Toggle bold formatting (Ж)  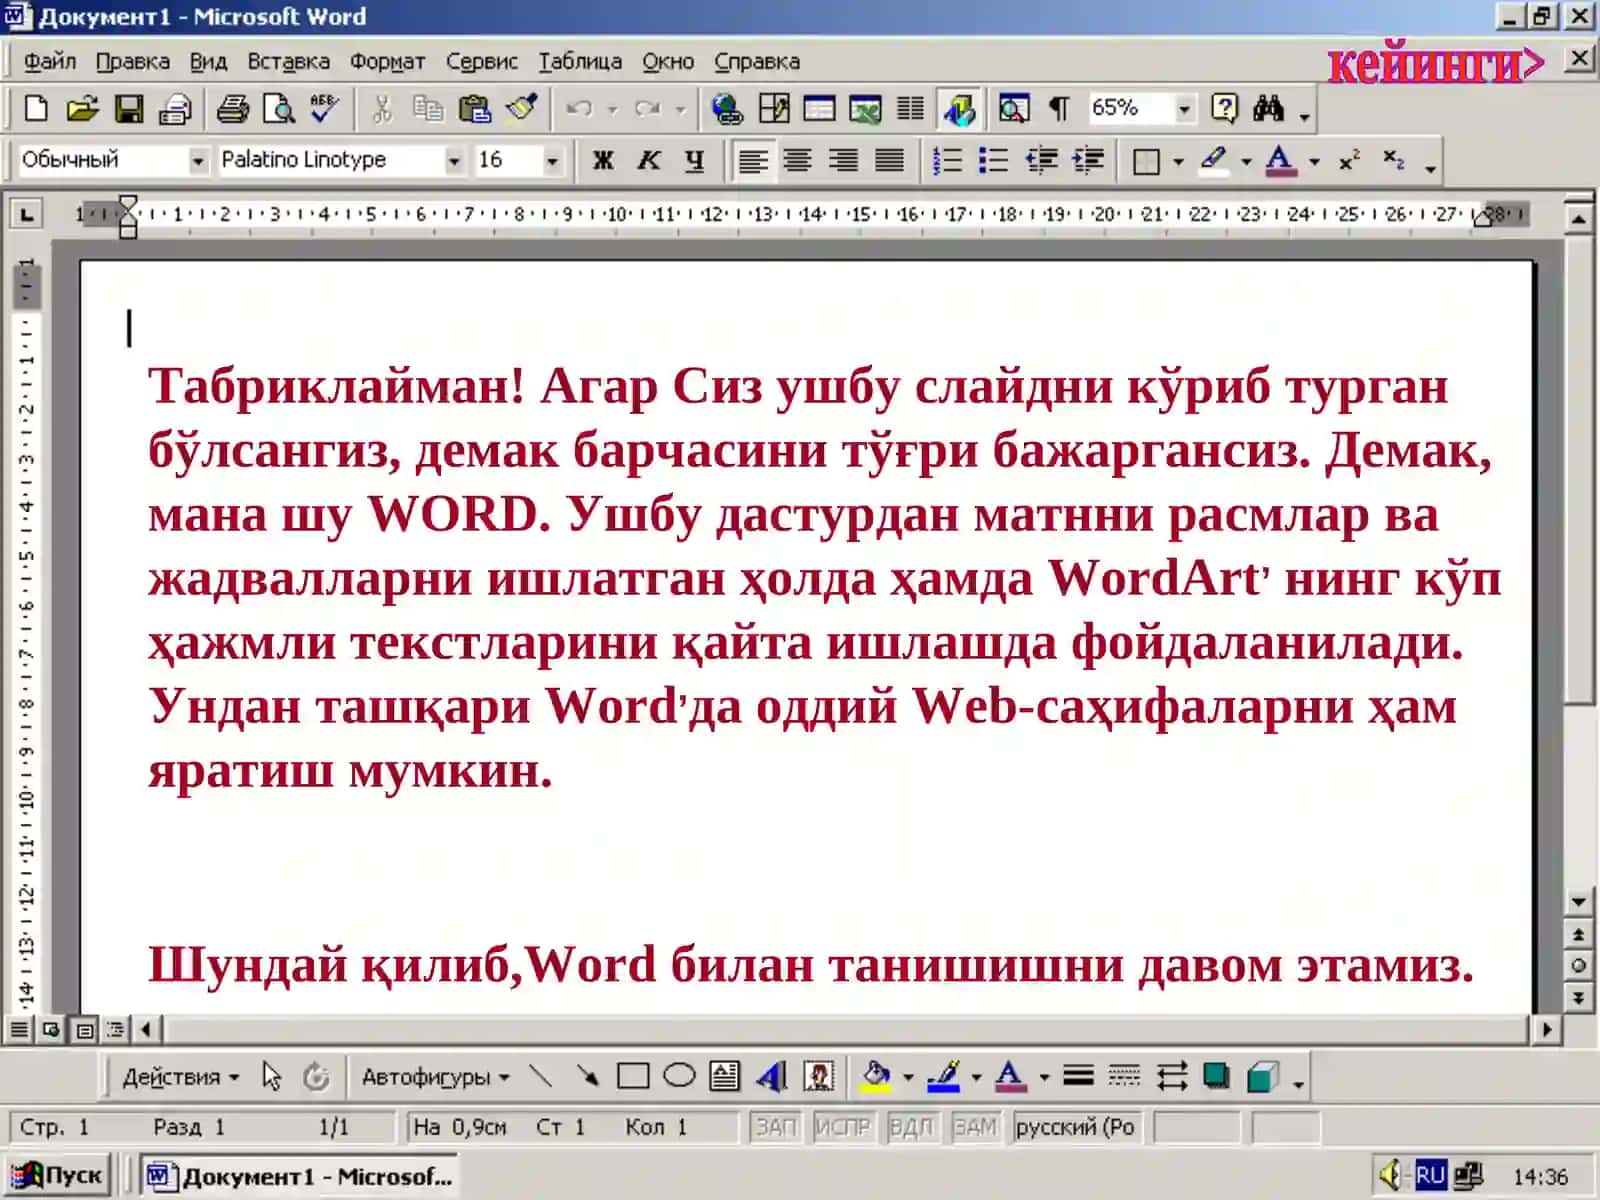point(603,160)
